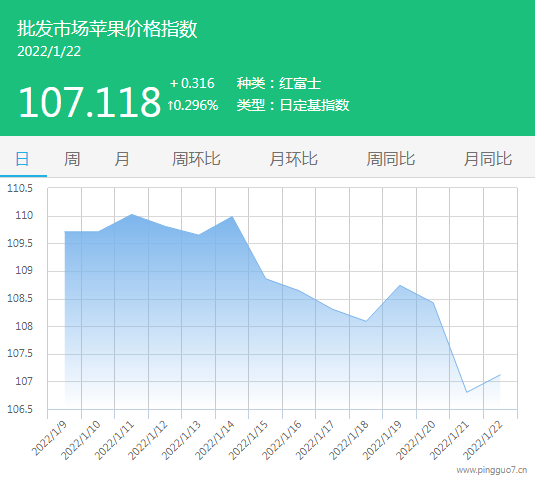Click the chart low point at 2022/1/21
535x481 pixels.
467,392
